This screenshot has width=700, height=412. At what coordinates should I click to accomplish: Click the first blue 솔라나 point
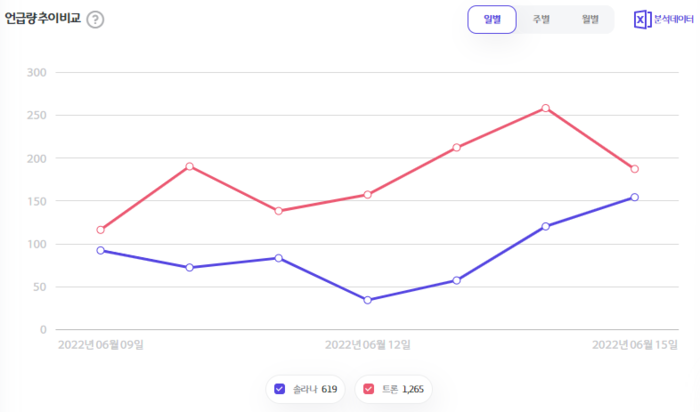(x=100, y=250)
